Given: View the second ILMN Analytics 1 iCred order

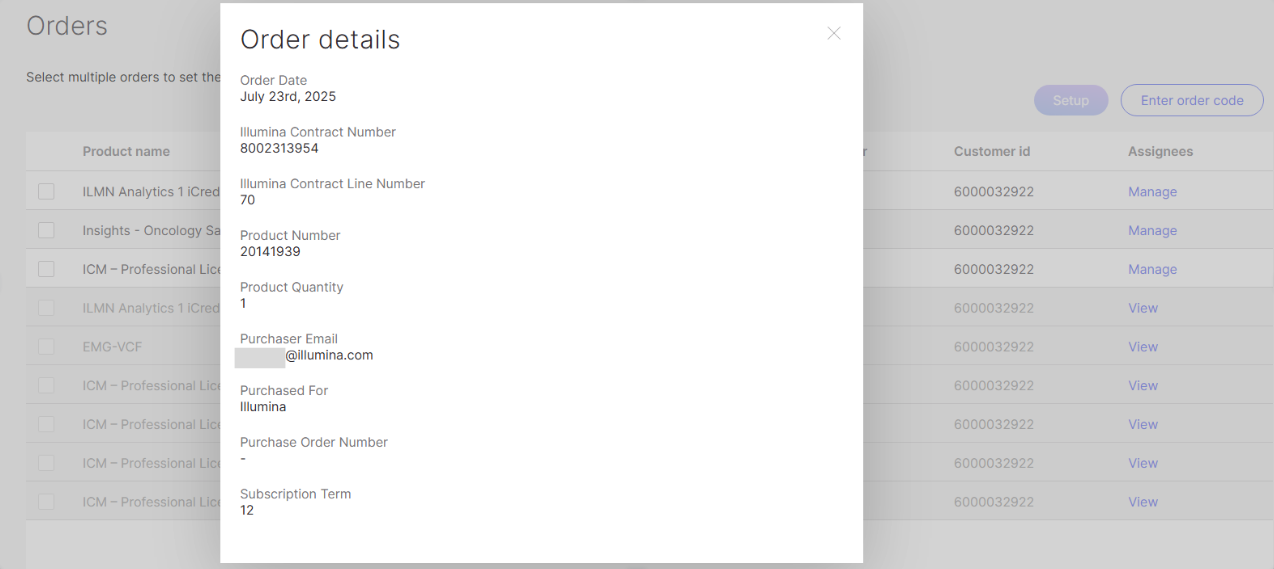Looking at the screenshot, I should coord(1143,308).
